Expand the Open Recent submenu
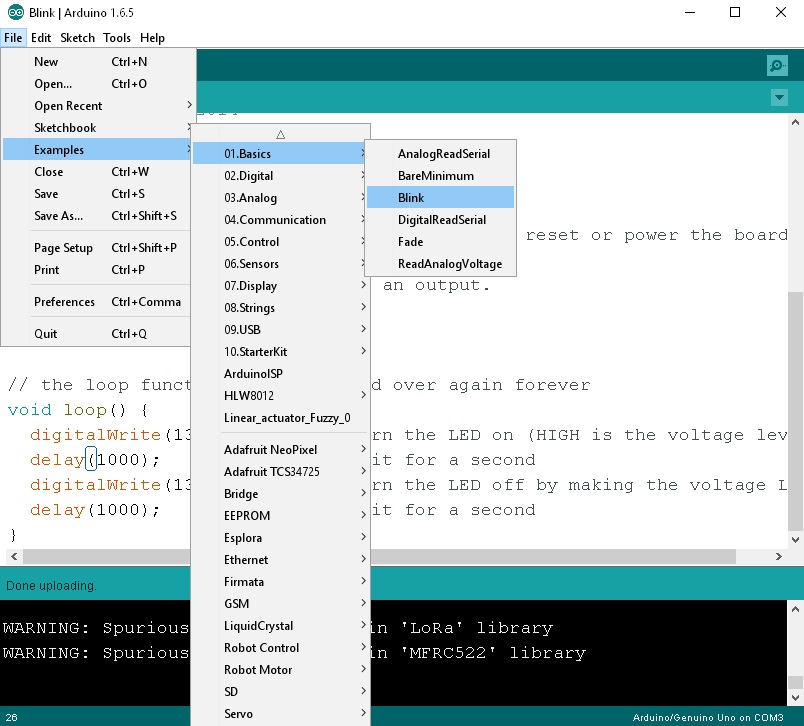Image resolution: width=804 pixels, height=726 pixels. 96,106
